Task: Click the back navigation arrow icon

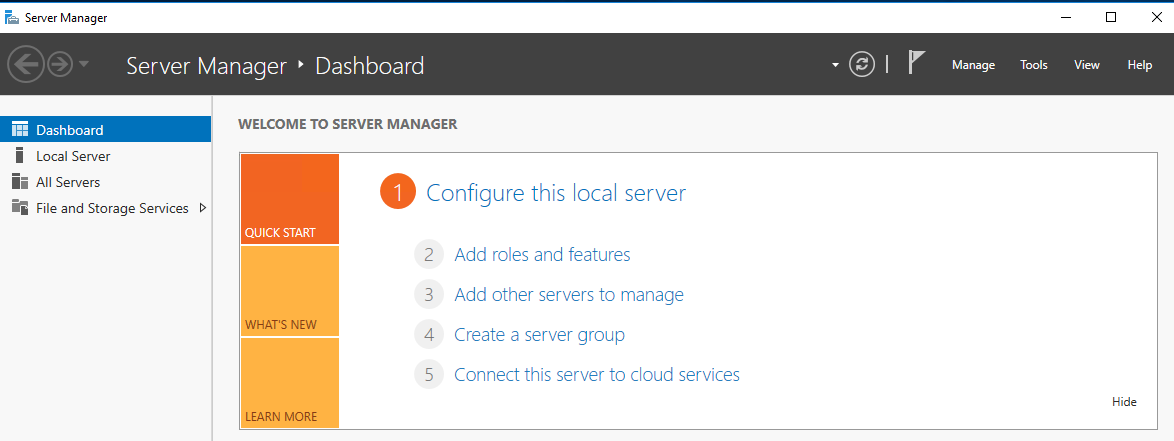Action: 25,65
